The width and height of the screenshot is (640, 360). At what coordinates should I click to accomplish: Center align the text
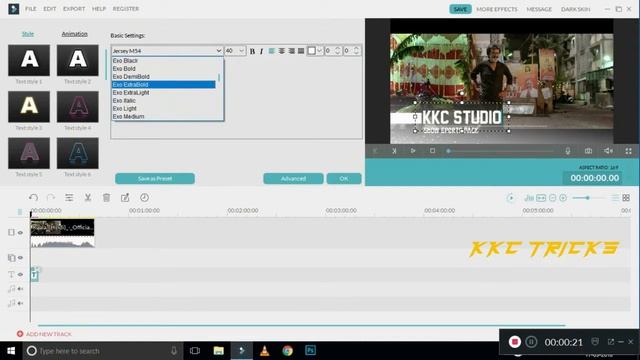click(x=282, y=51)
